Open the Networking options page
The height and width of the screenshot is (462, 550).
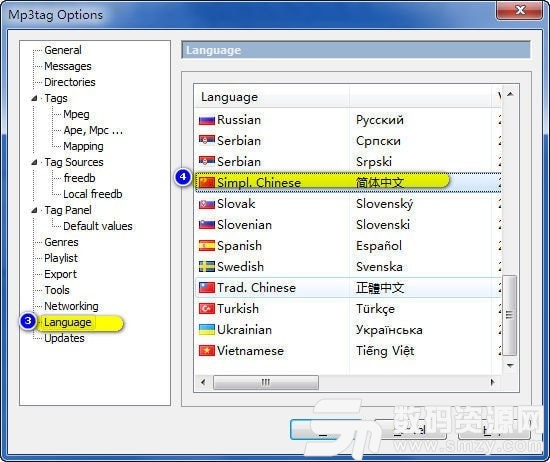tap(71, 306)
